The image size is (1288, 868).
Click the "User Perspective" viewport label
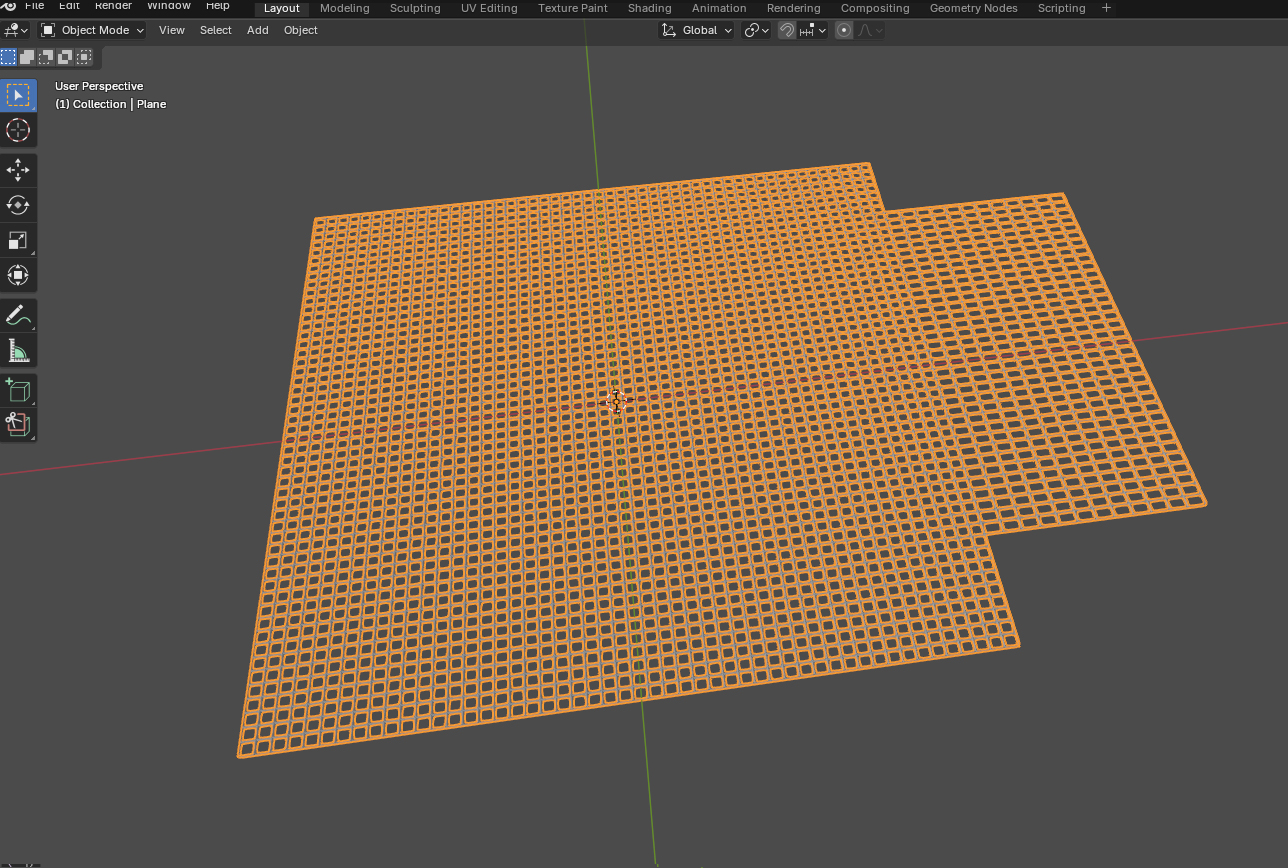tap(99, 86)
